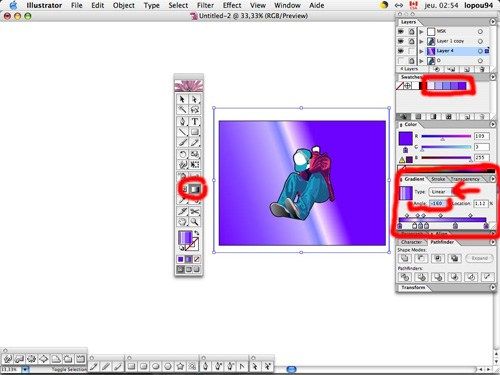Click the Subtract from shape area icon
The image size is (500, 375).
tap(422, 258)
